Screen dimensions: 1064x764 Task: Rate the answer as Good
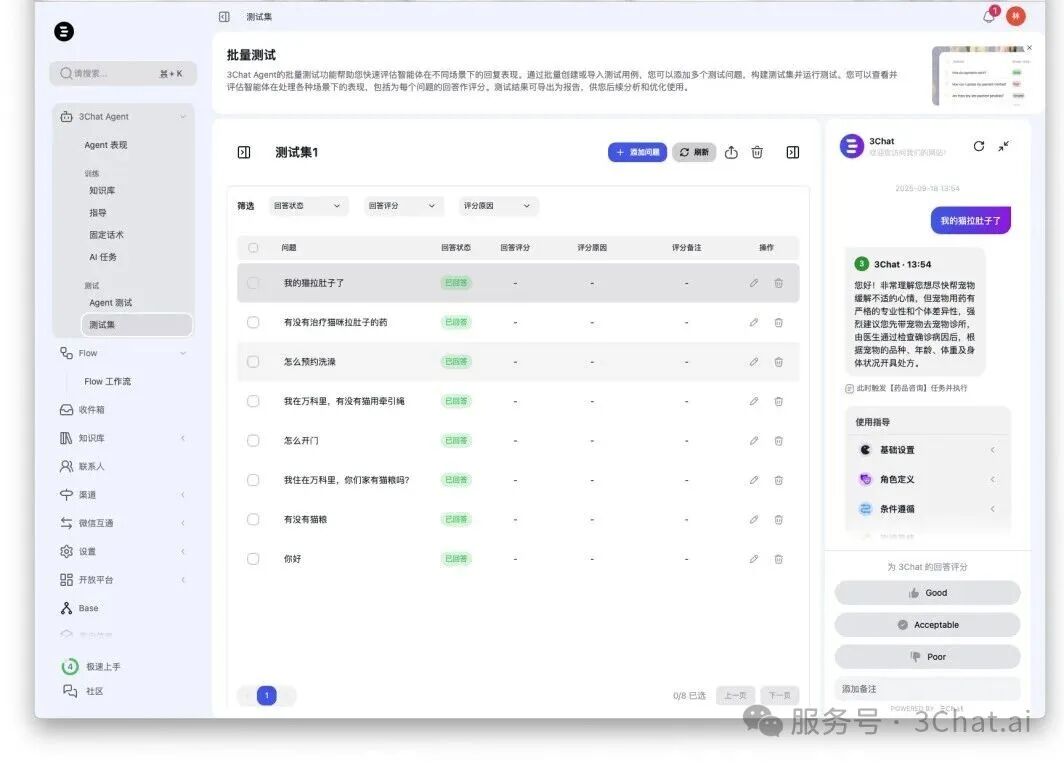(928, 592)
